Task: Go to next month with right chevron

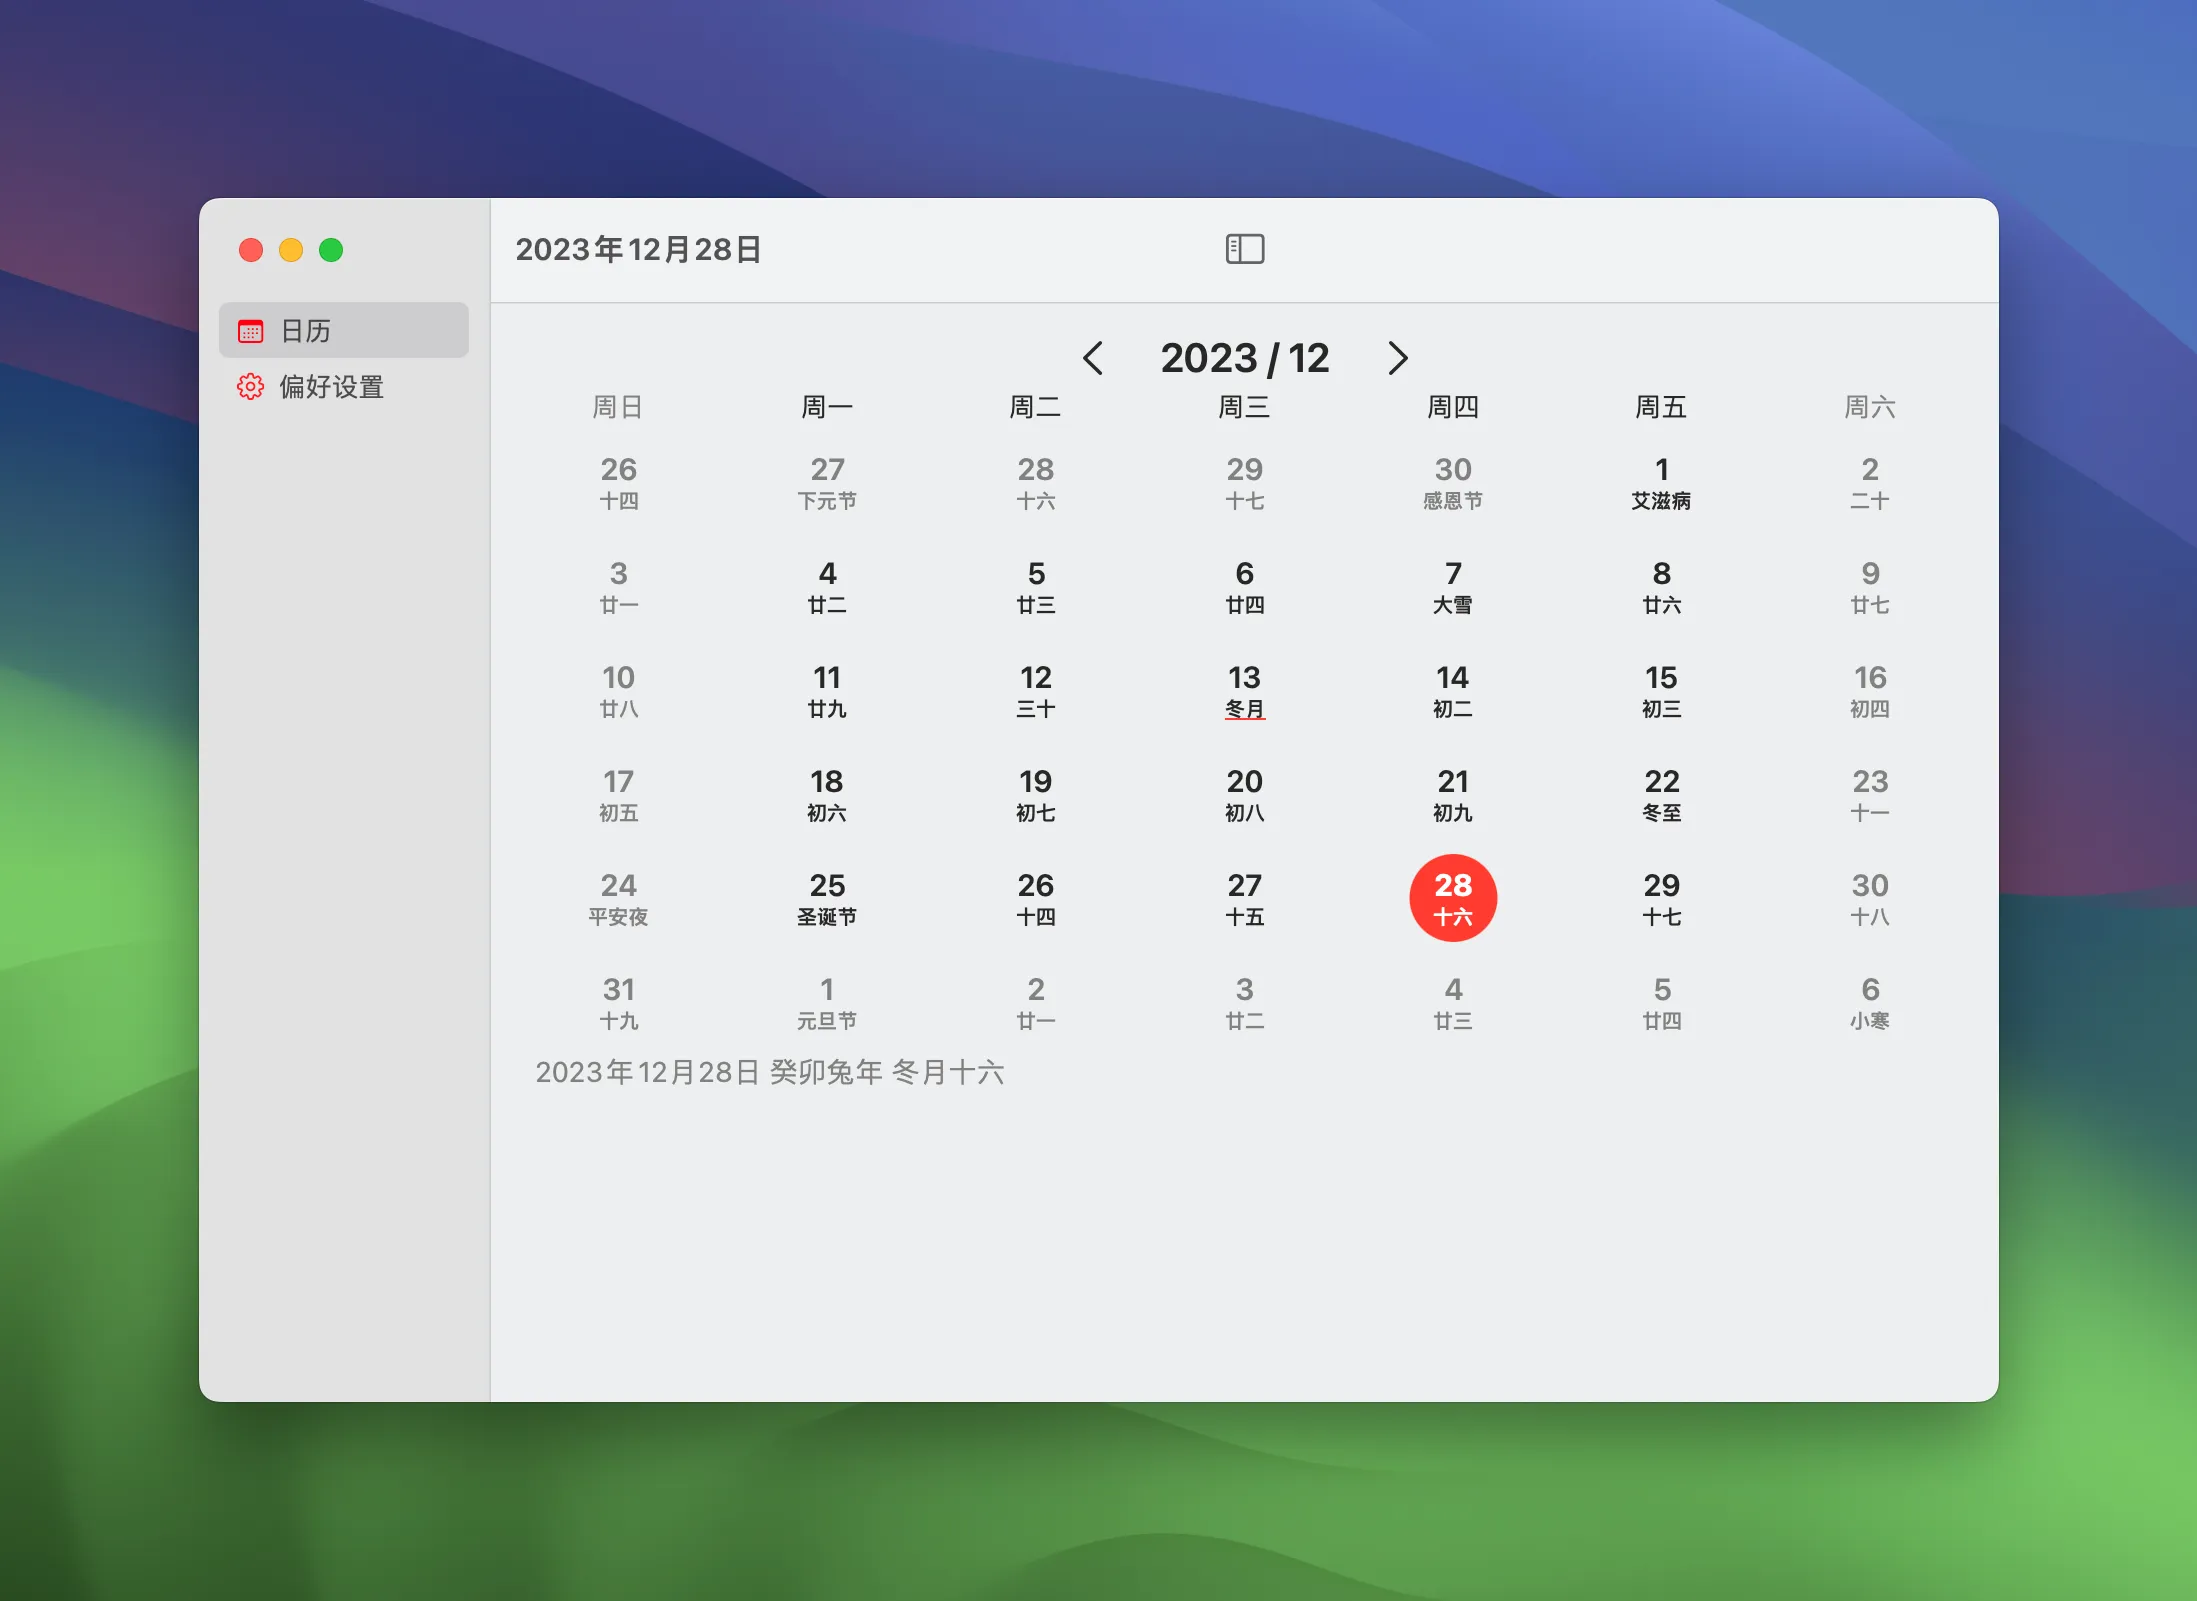Action: 1397,358
